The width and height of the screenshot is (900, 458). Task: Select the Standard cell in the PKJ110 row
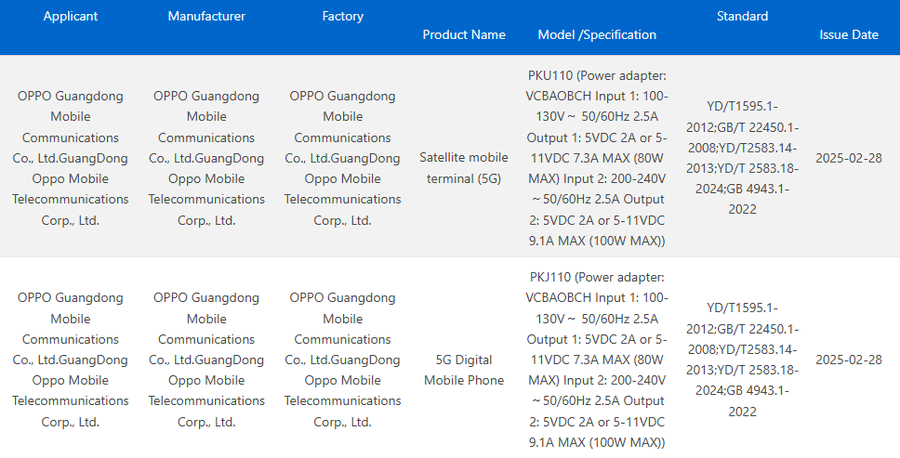point(742,359)
